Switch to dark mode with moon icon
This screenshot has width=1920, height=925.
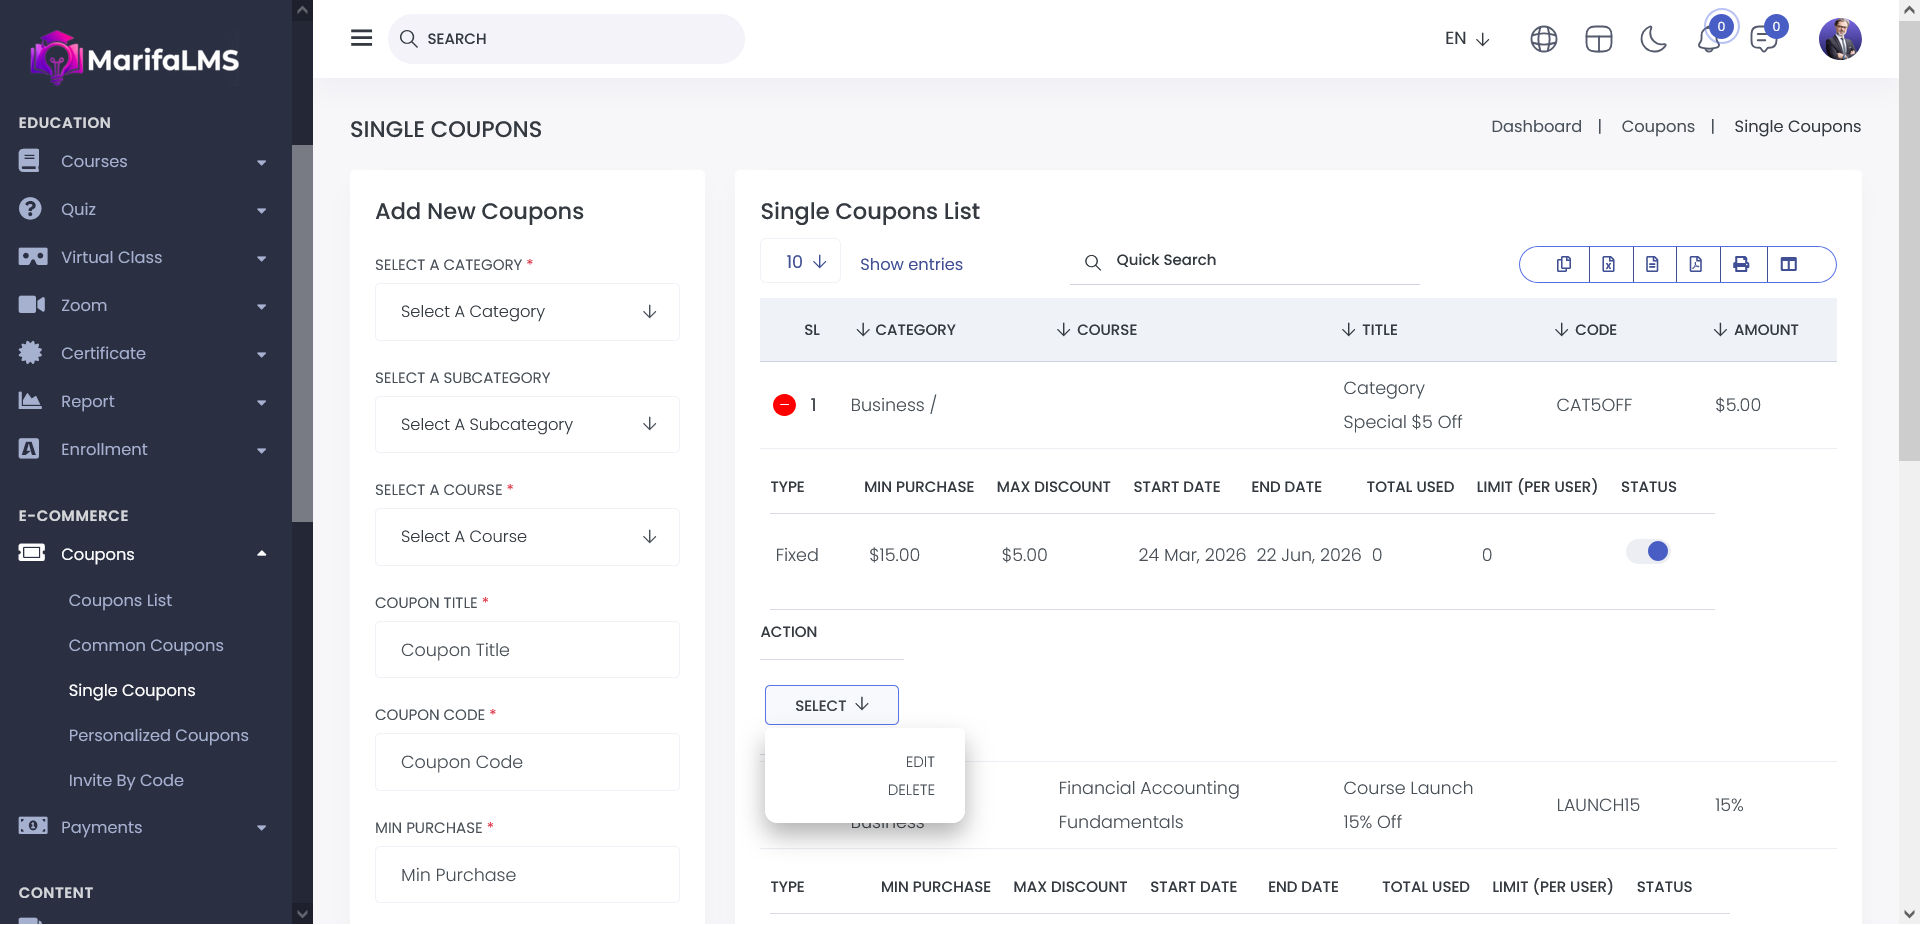pos(1654,39)
